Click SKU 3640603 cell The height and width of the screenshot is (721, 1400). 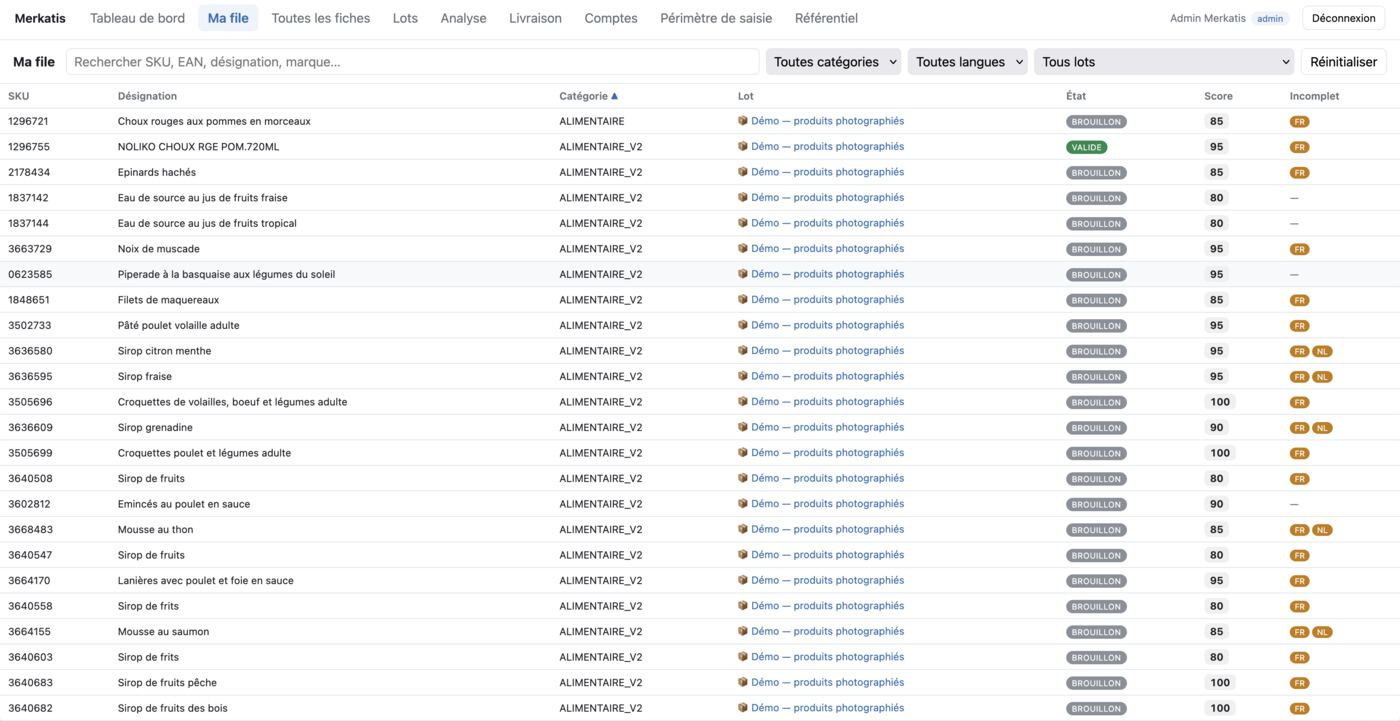coord(30,657)
